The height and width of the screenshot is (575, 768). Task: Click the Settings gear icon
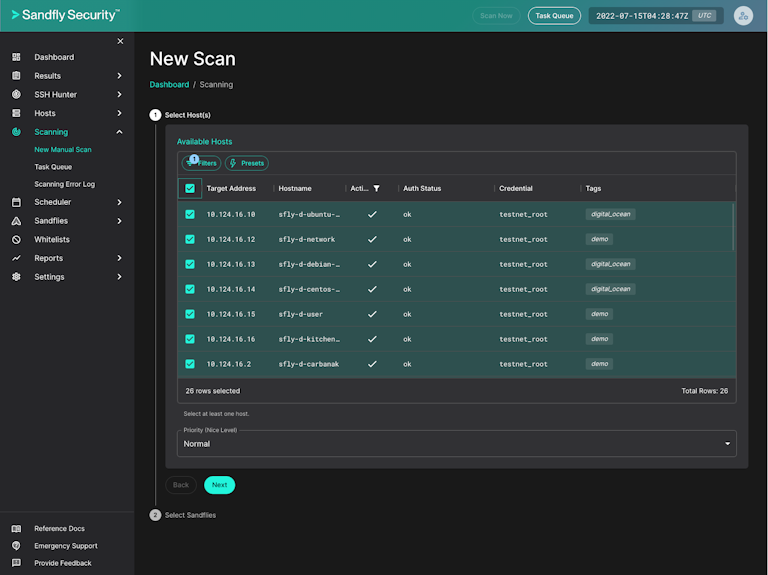16,277
